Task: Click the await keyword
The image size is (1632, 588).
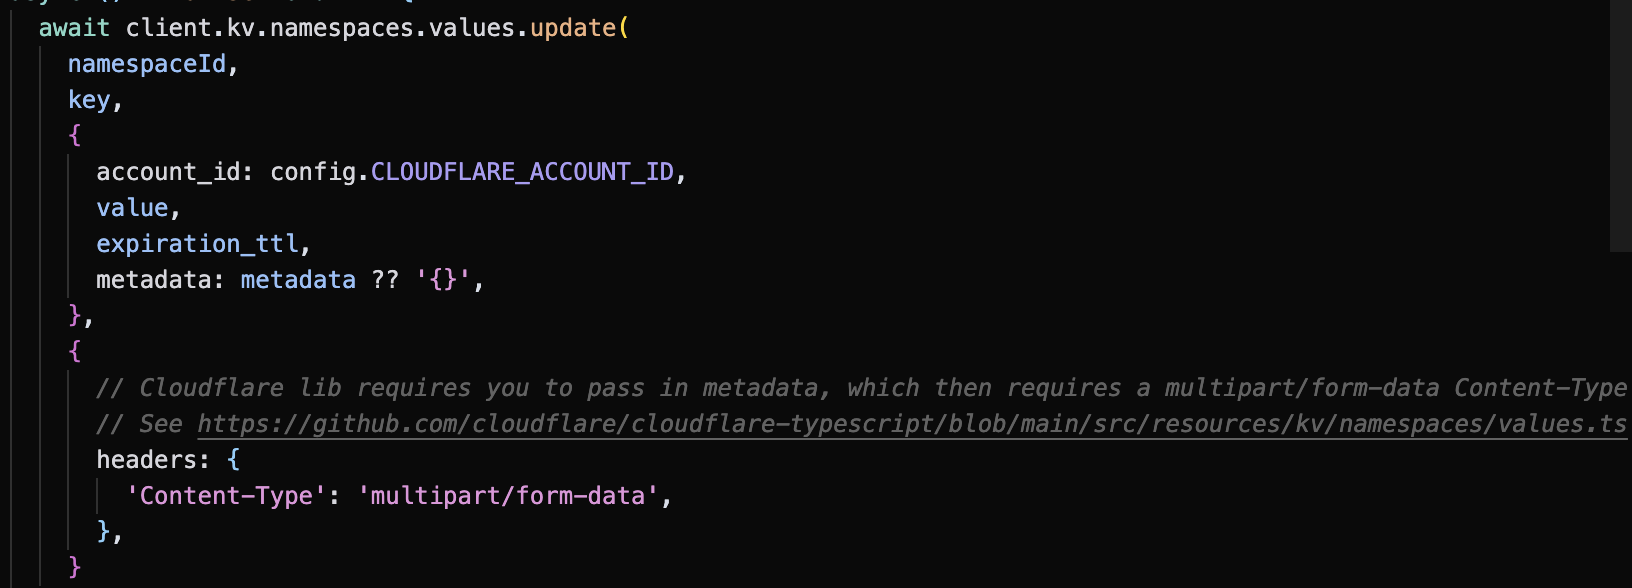Action: [74, 28]
